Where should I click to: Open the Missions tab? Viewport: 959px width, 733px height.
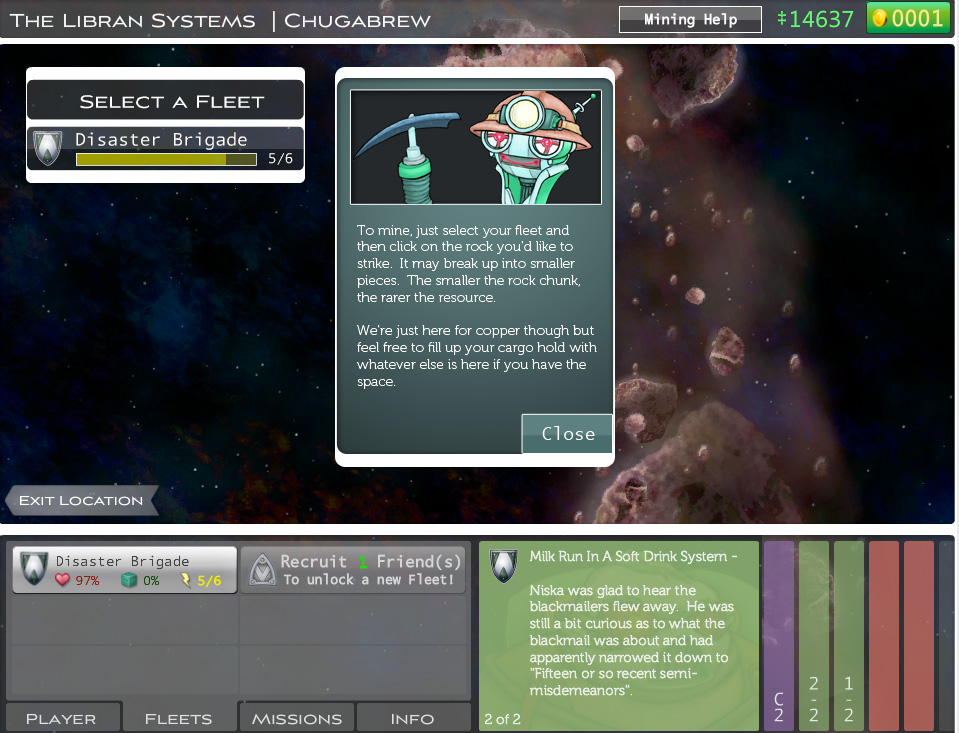[x=296, y=718]
